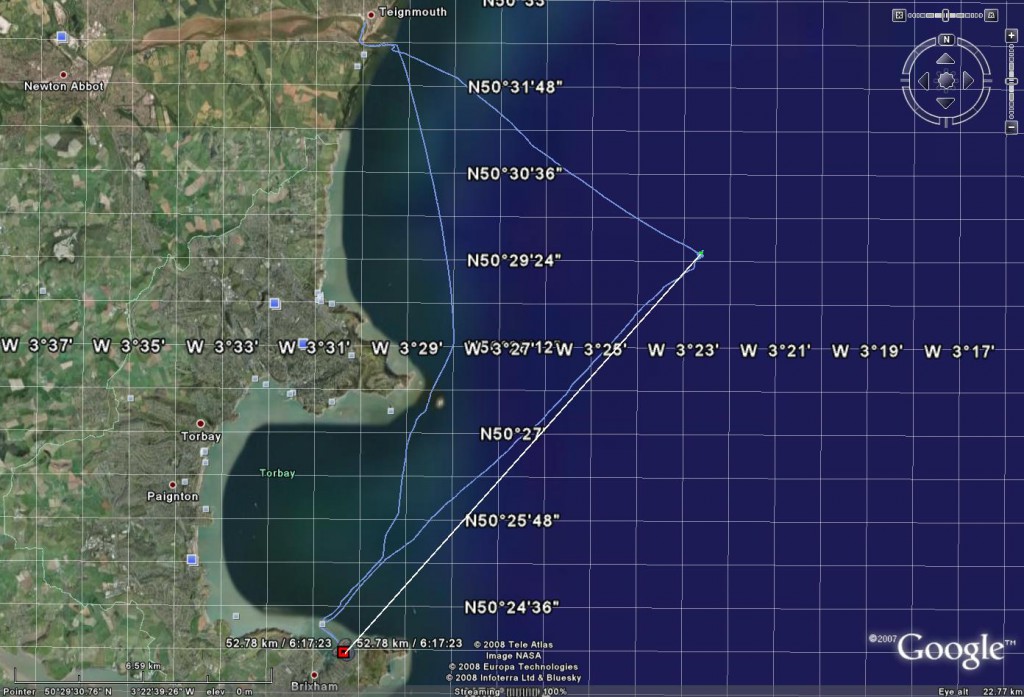Select the Teignmouth red place marker
This screenshot has width=1024, height=697.
point(371,14)
